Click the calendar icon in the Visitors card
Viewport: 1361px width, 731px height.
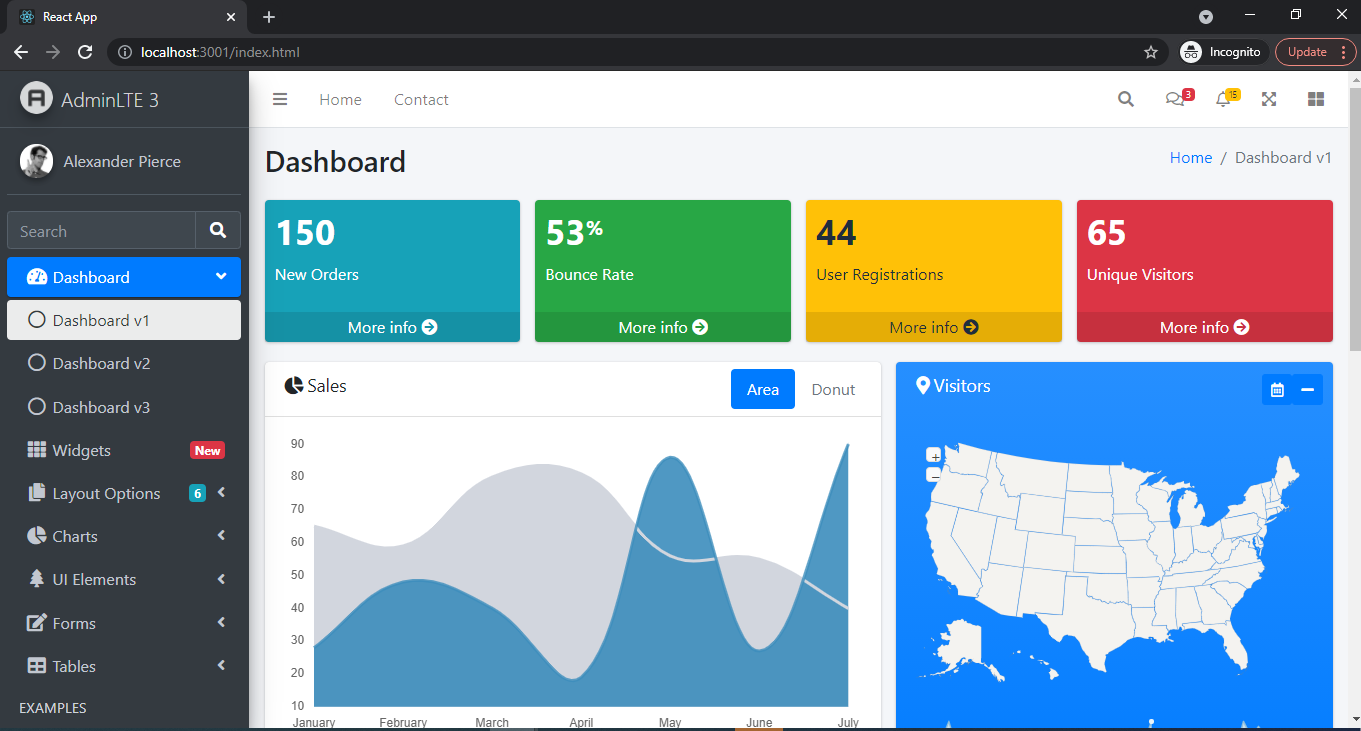coord(1277,389)
